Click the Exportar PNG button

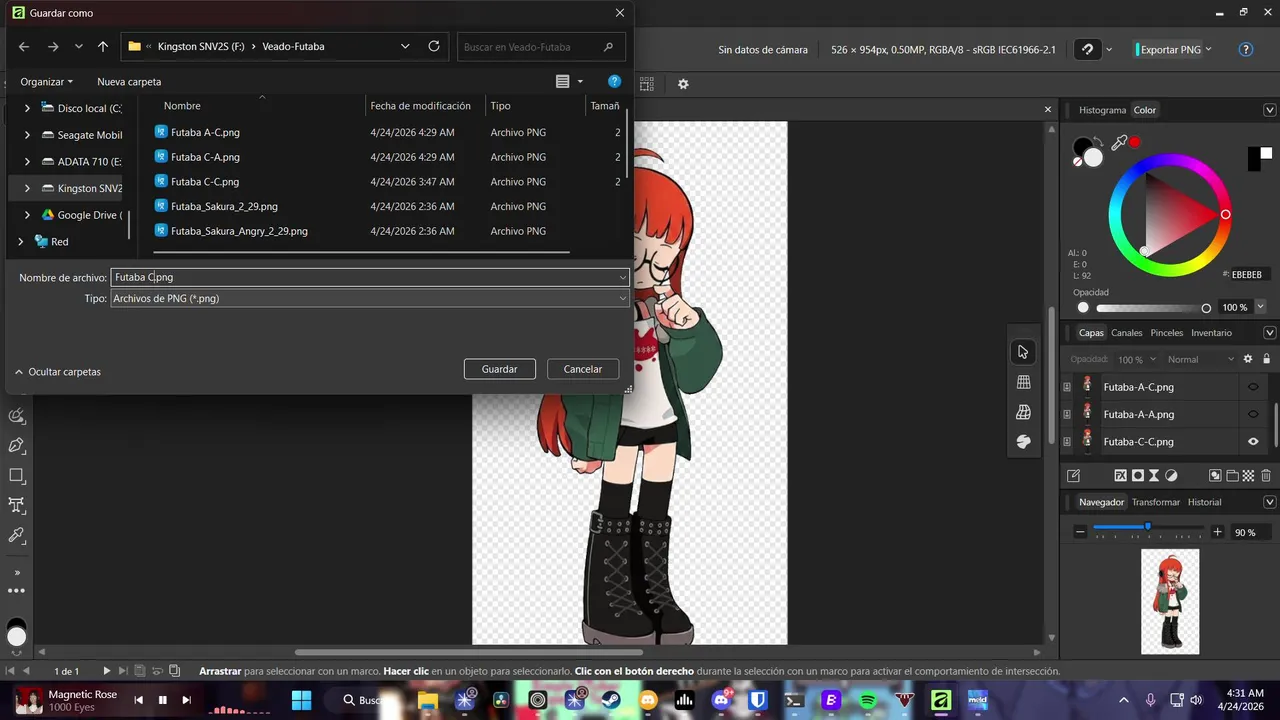[x=1167, y=49]
